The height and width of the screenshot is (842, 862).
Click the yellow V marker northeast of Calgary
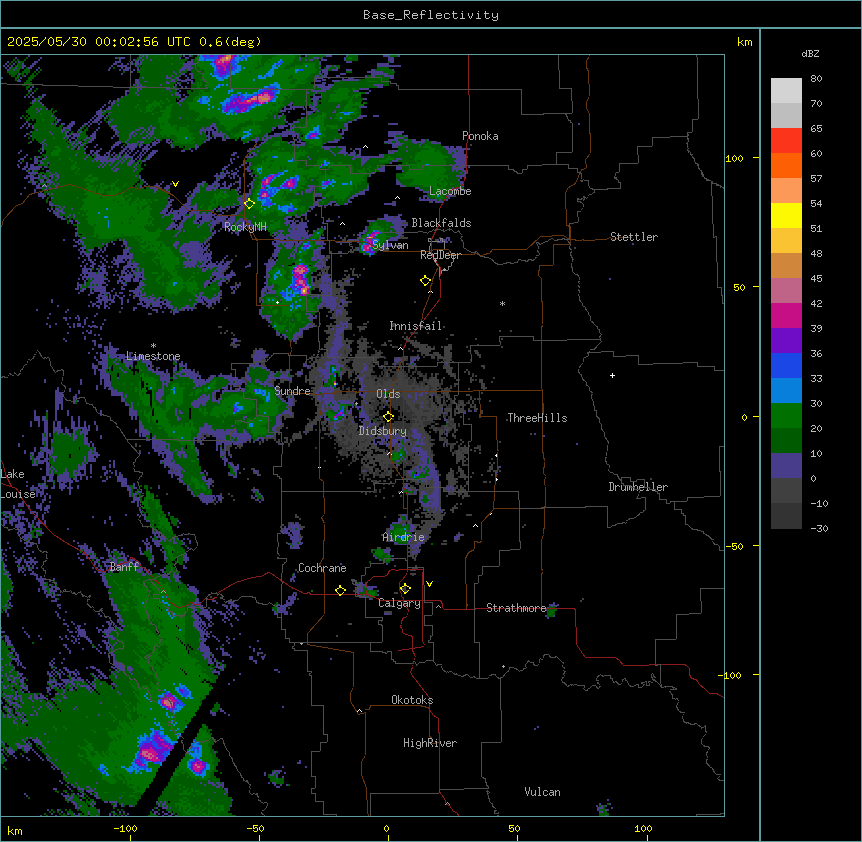(x=429, y=584)
